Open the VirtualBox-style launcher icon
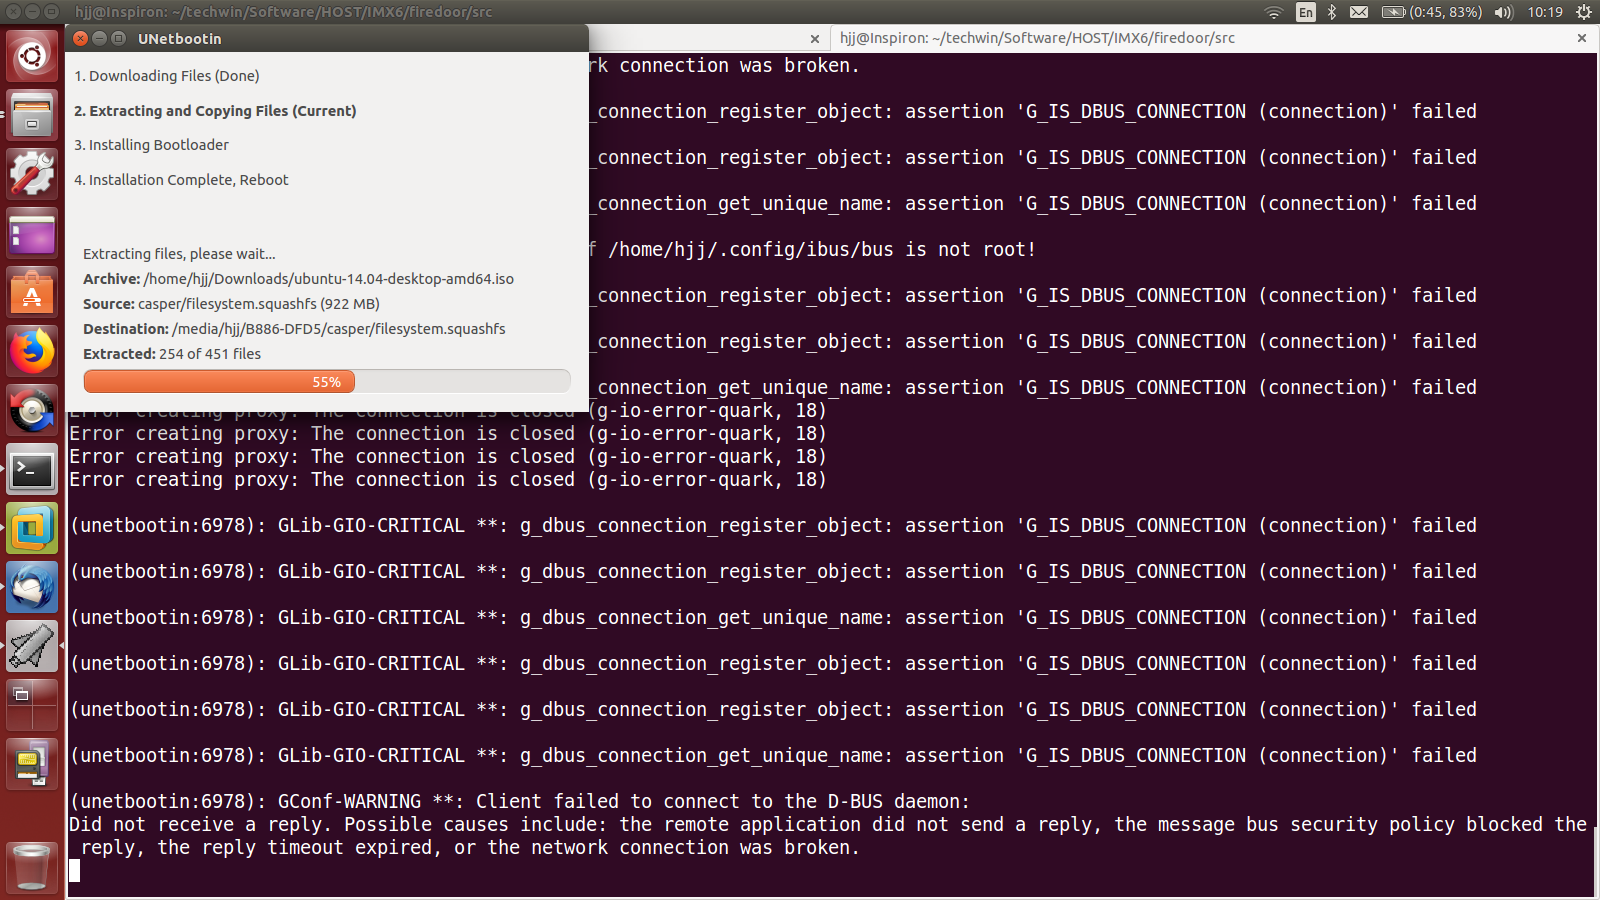The width and height of the screenshot is (1600, 900). [x=32, y=528]
